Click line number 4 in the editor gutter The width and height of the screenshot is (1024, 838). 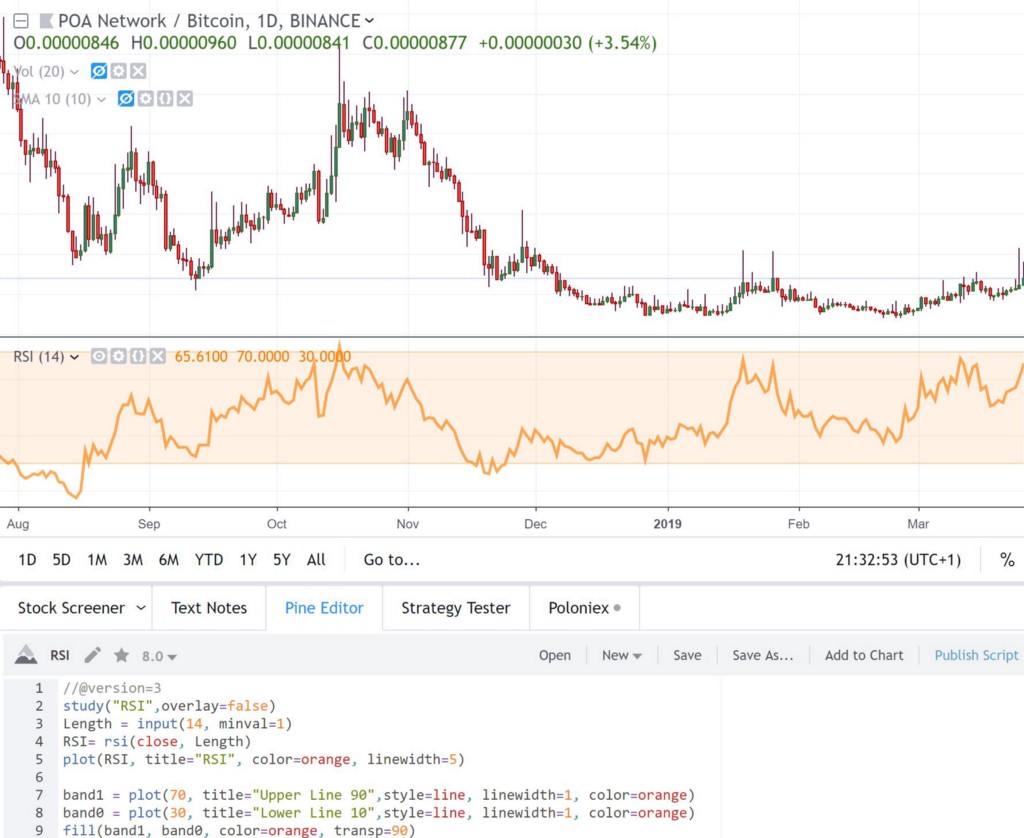coord(39,741)
